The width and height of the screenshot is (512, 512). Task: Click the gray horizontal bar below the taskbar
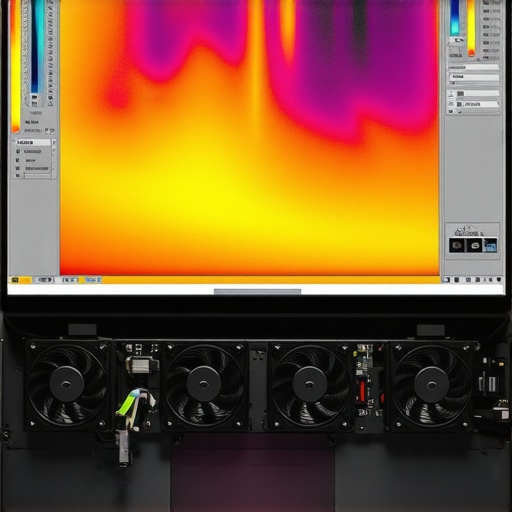click(x=257, y=292)
